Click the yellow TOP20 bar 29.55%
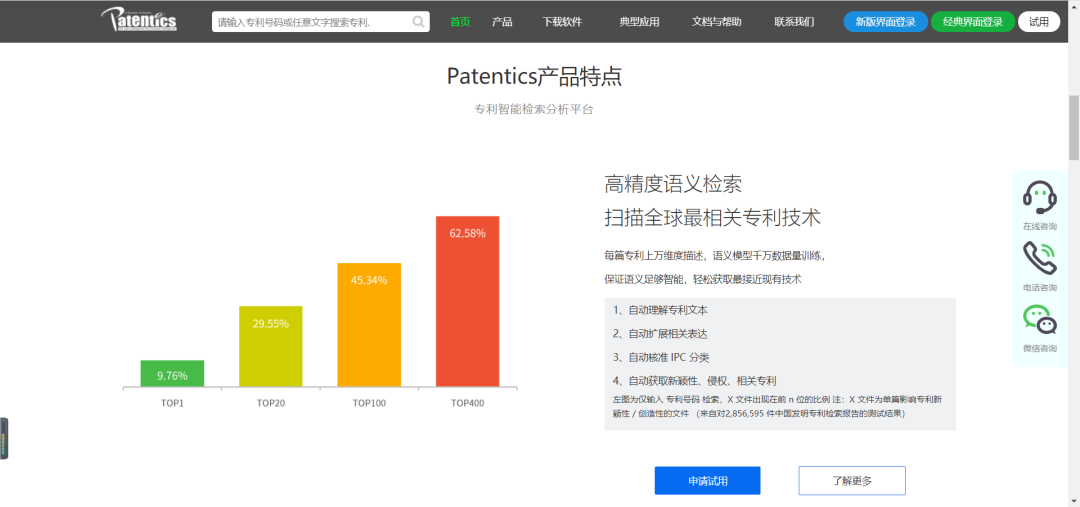 coord(271,346)
